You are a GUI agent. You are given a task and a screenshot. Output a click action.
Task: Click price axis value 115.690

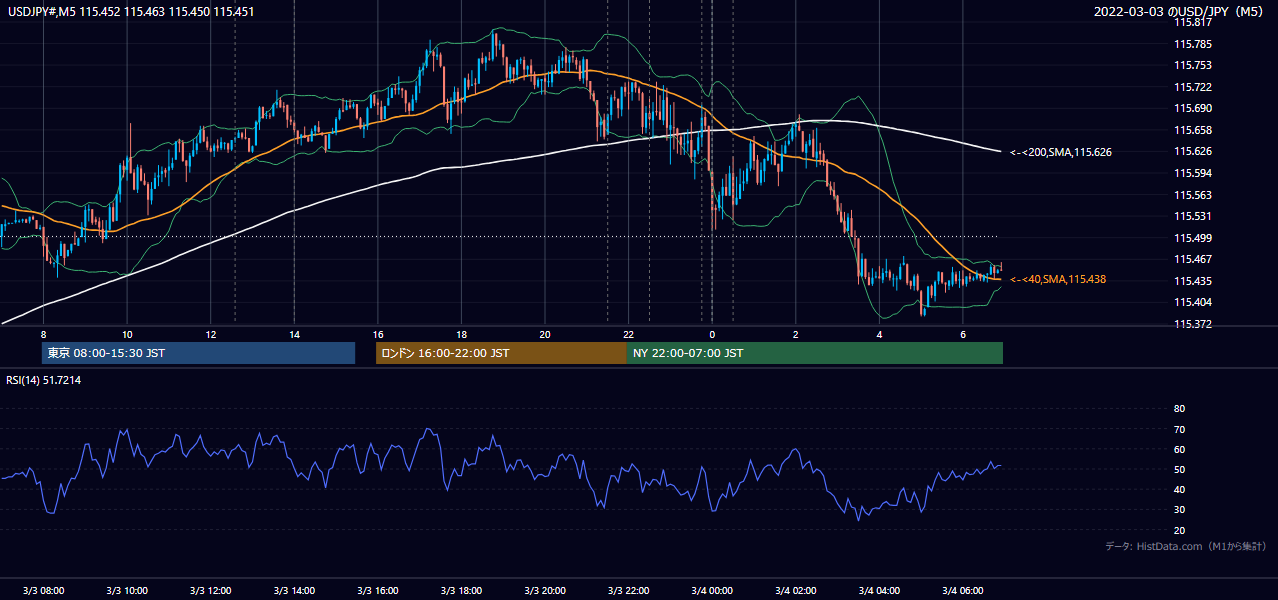coord(1193,108)
